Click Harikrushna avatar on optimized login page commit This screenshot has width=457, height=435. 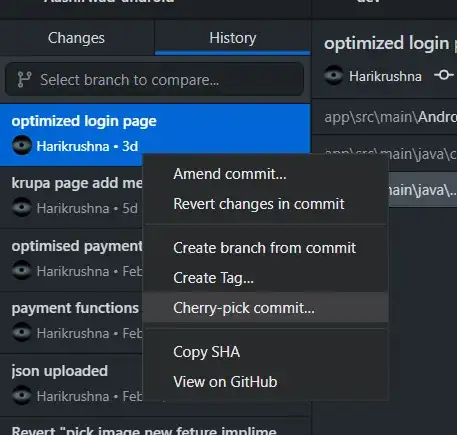point(22,146)
